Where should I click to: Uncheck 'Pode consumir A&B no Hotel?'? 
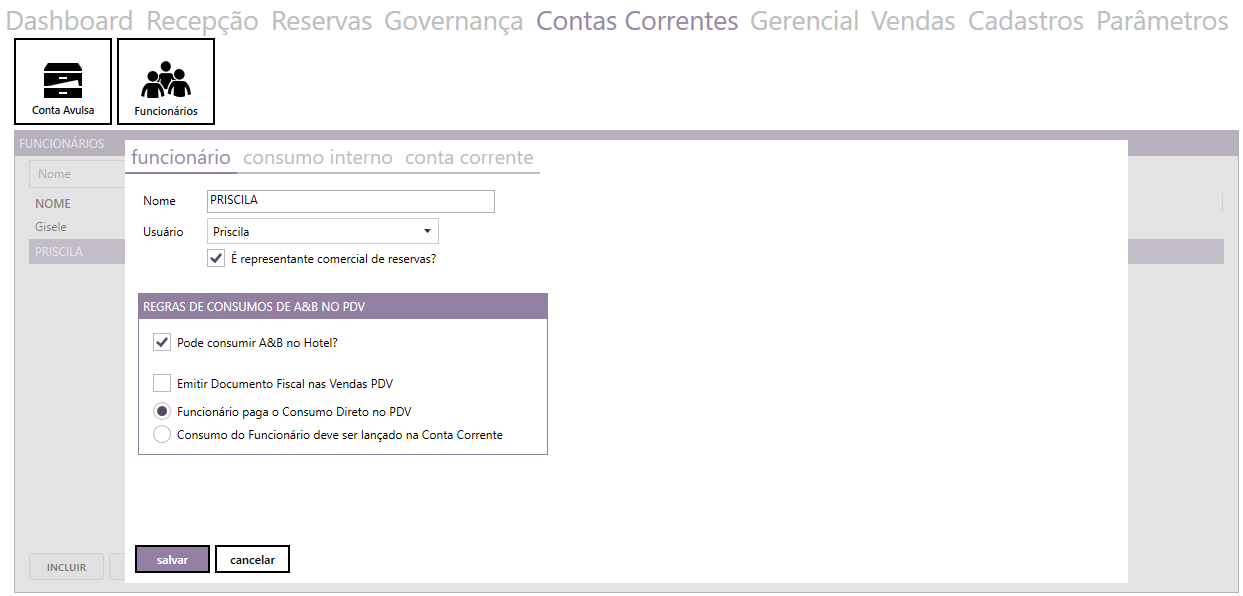[x=162, y=343]
